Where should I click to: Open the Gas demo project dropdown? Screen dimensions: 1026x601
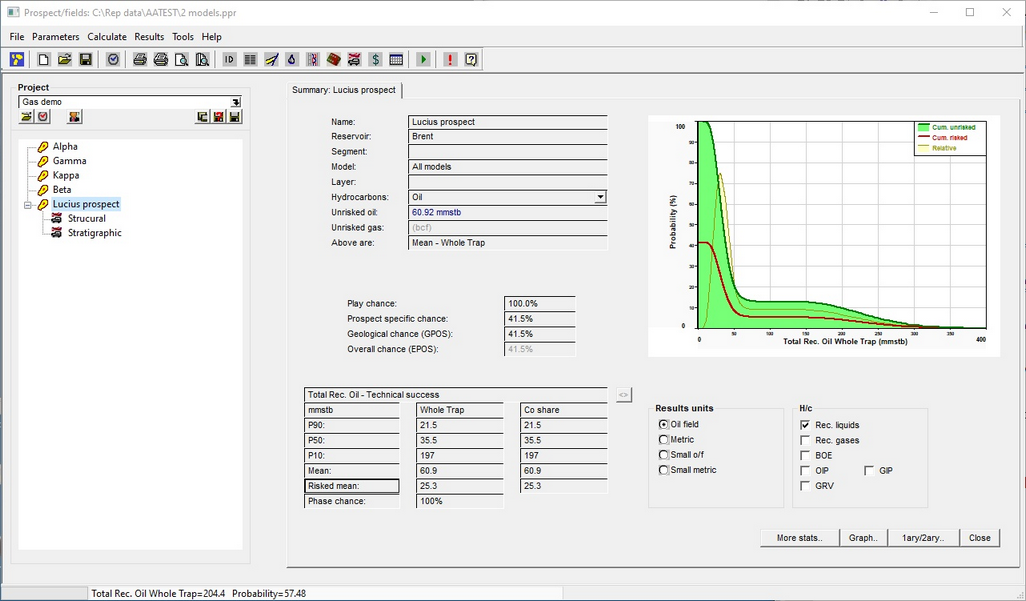click(x=236, y=102)
